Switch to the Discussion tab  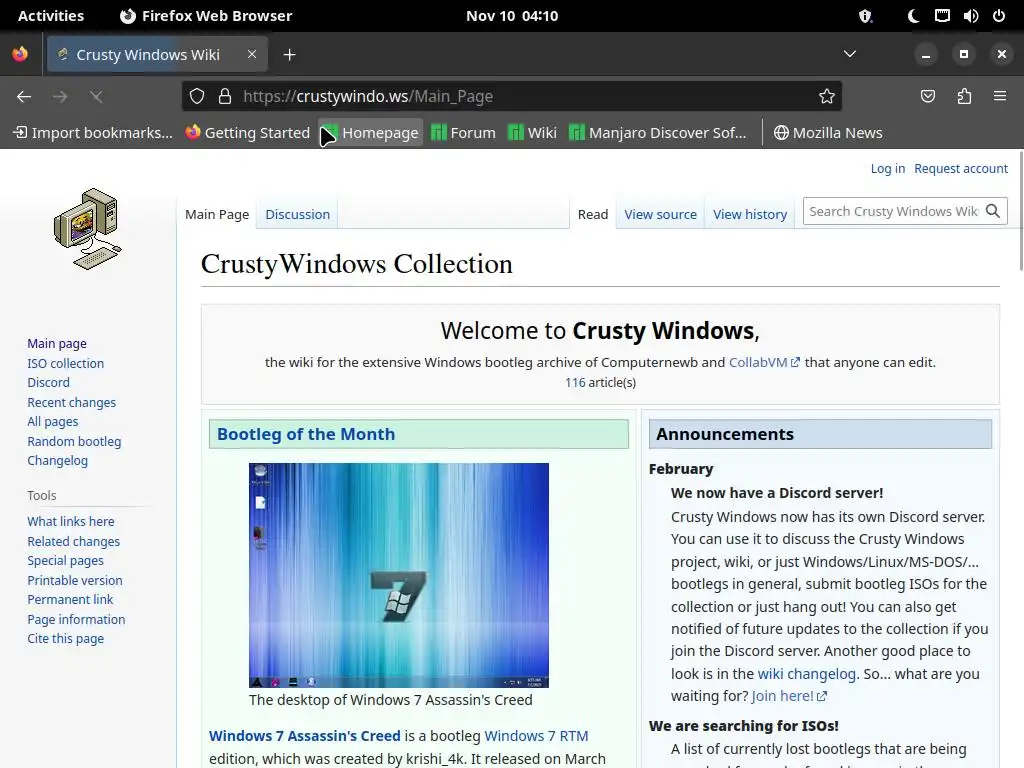[297, 214]
